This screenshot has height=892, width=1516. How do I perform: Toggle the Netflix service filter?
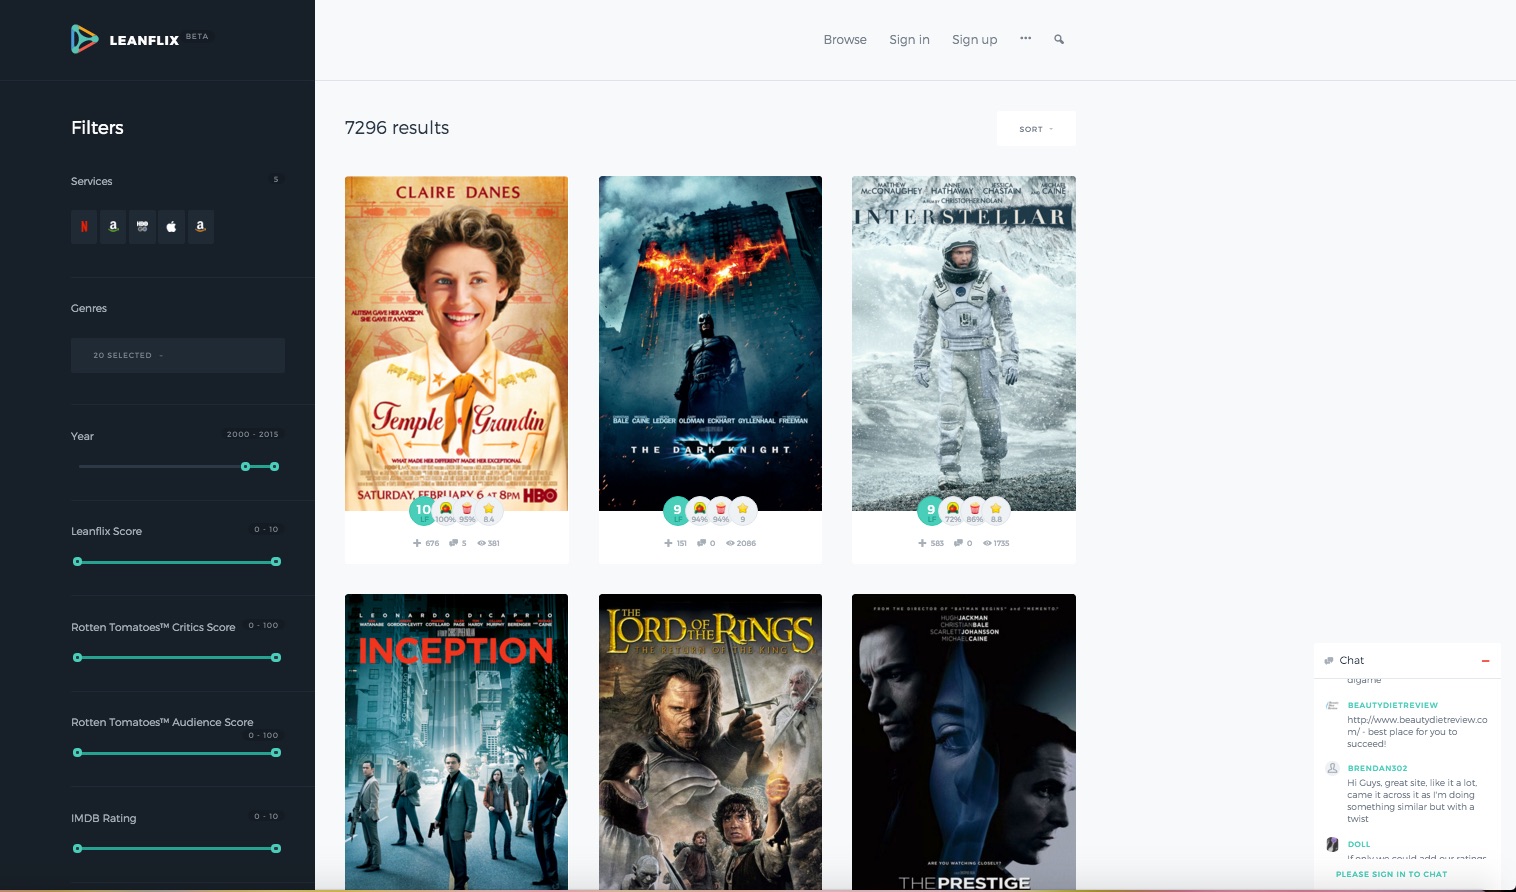(x=84, y=227)
